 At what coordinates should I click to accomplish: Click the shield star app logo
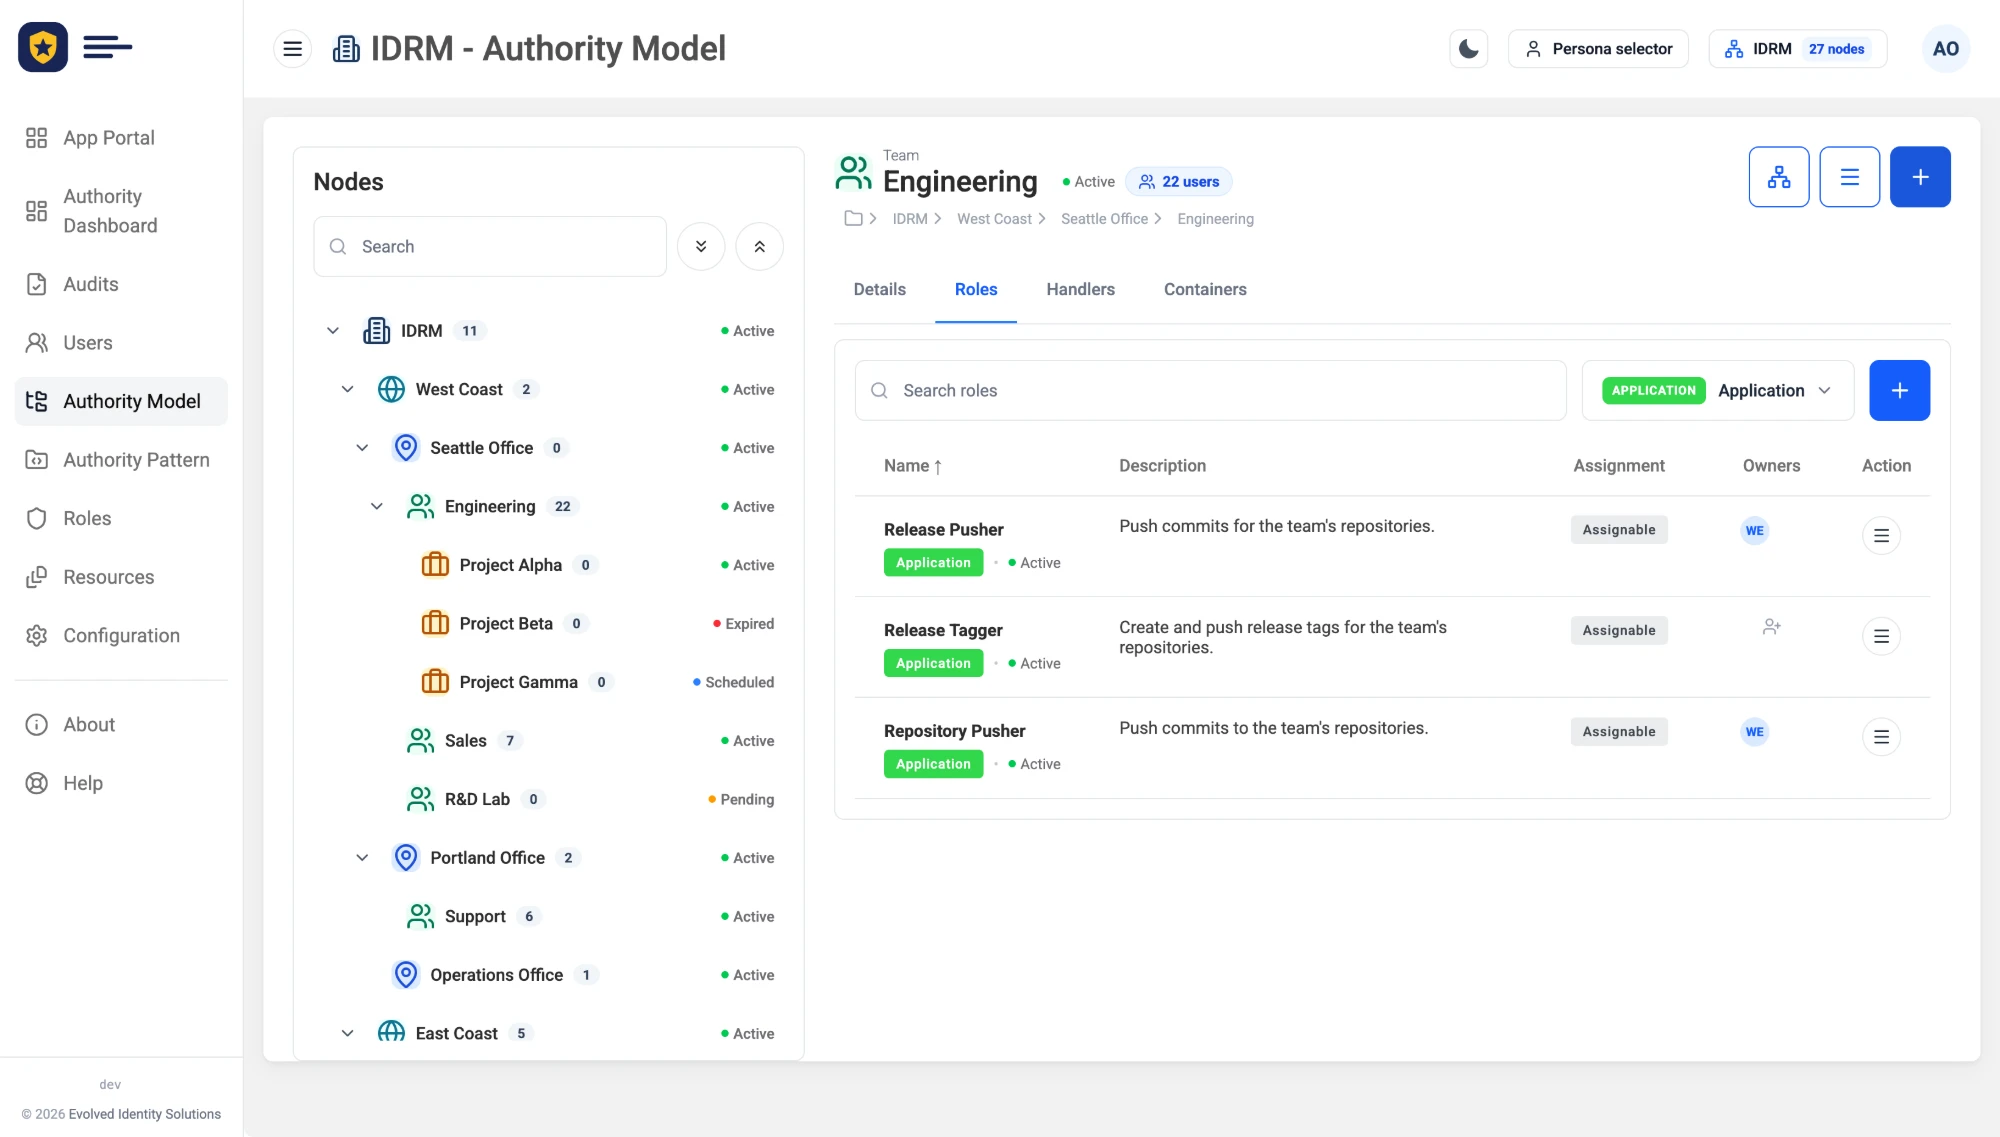[43, 47]
